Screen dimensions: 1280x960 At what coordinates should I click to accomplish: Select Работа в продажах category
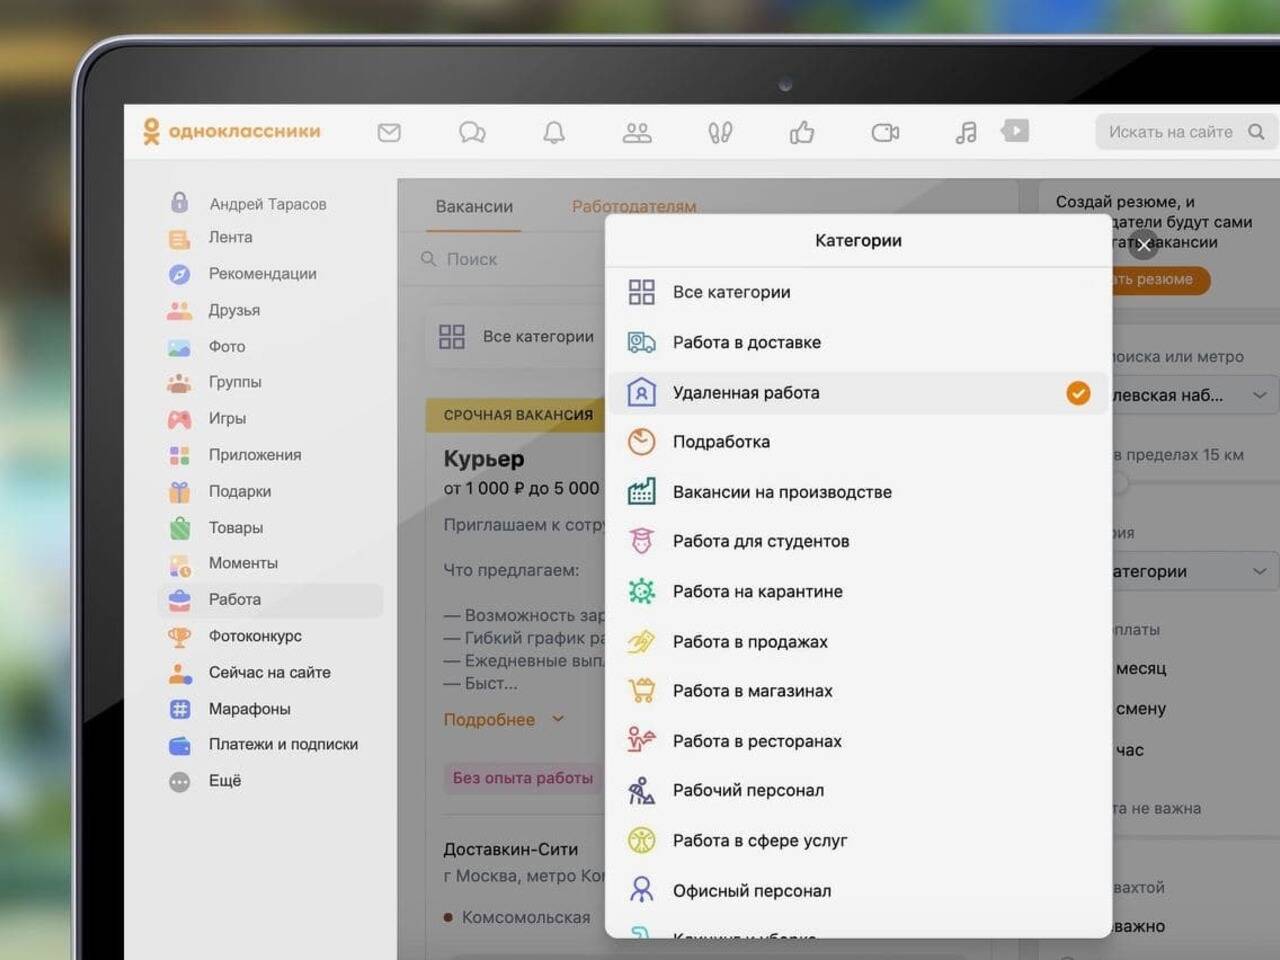[x=858, y=641]
